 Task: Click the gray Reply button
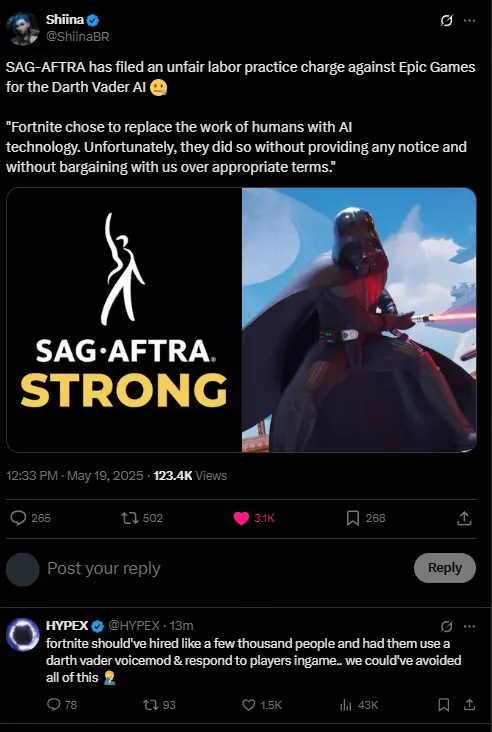point(445,568)
